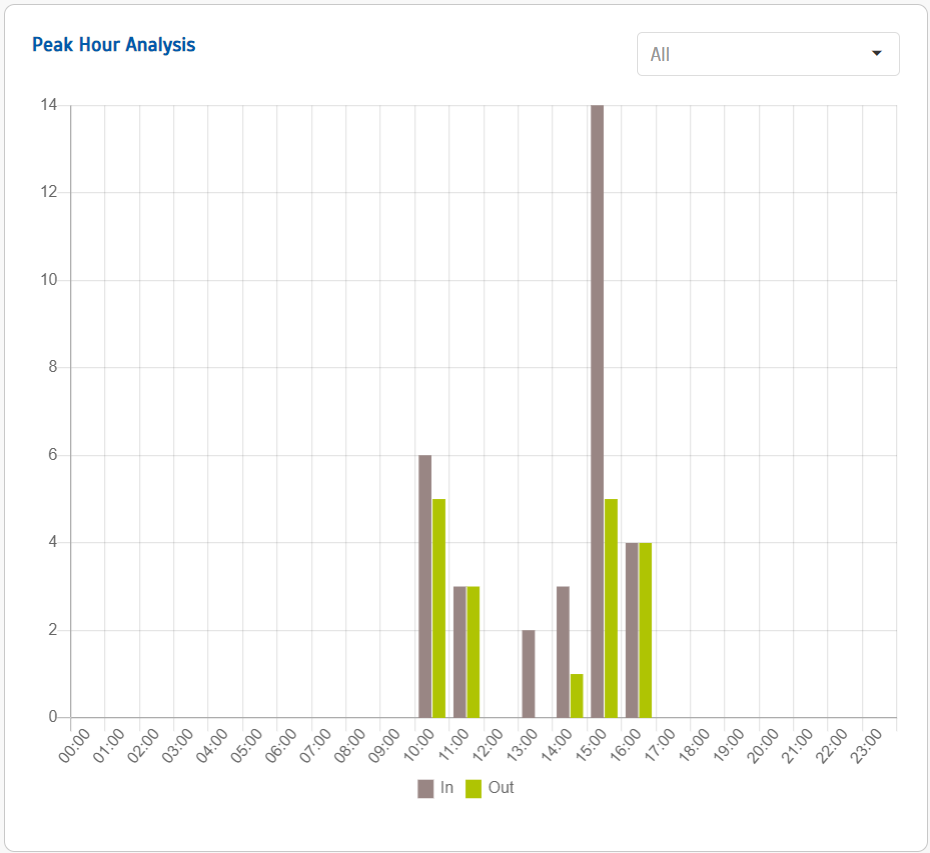Select the green 'Out' bar at 16:00

(x=645, y=630)
